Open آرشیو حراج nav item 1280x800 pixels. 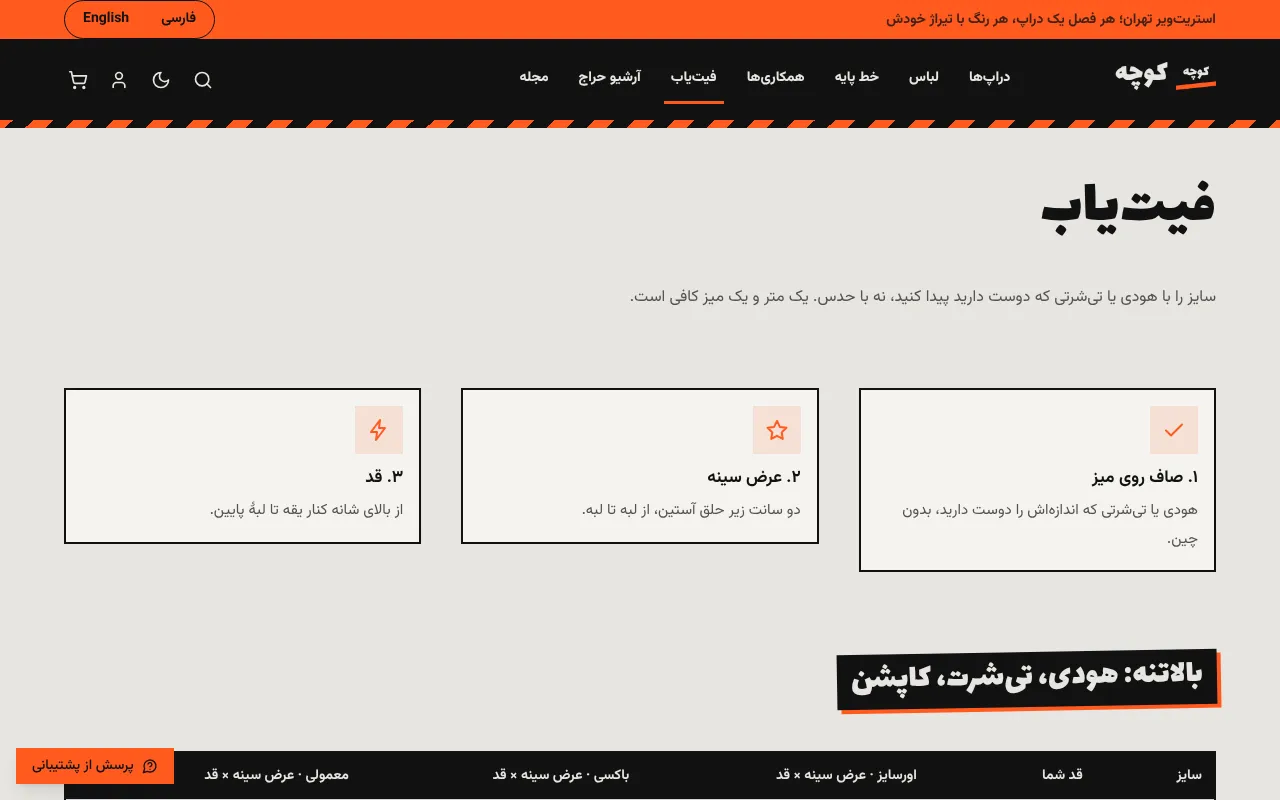pyautogui.click(x=610, y=77)
